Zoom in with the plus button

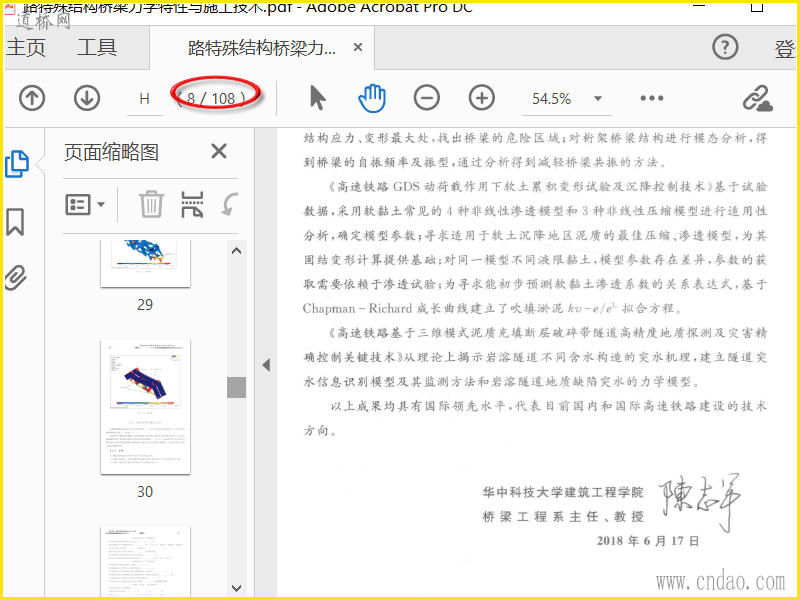pyautogui.click(x=482, y=98)
